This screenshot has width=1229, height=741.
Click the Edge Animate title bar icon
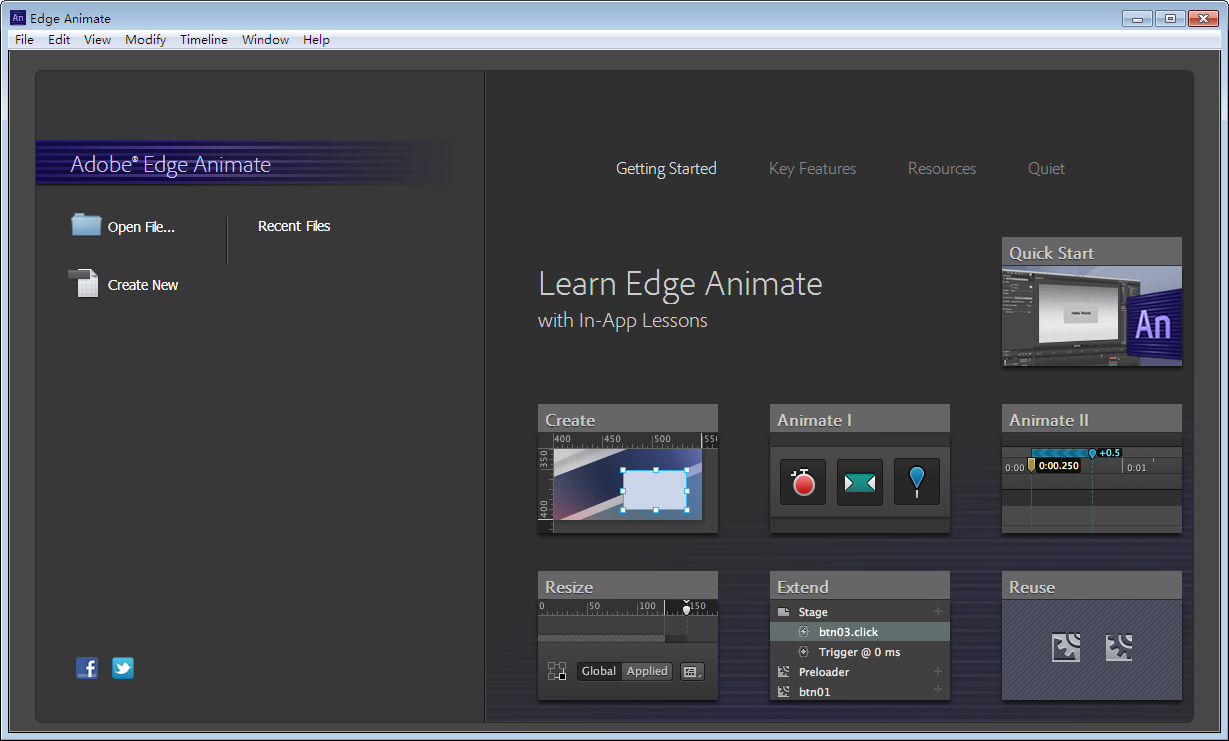point(18,18)
